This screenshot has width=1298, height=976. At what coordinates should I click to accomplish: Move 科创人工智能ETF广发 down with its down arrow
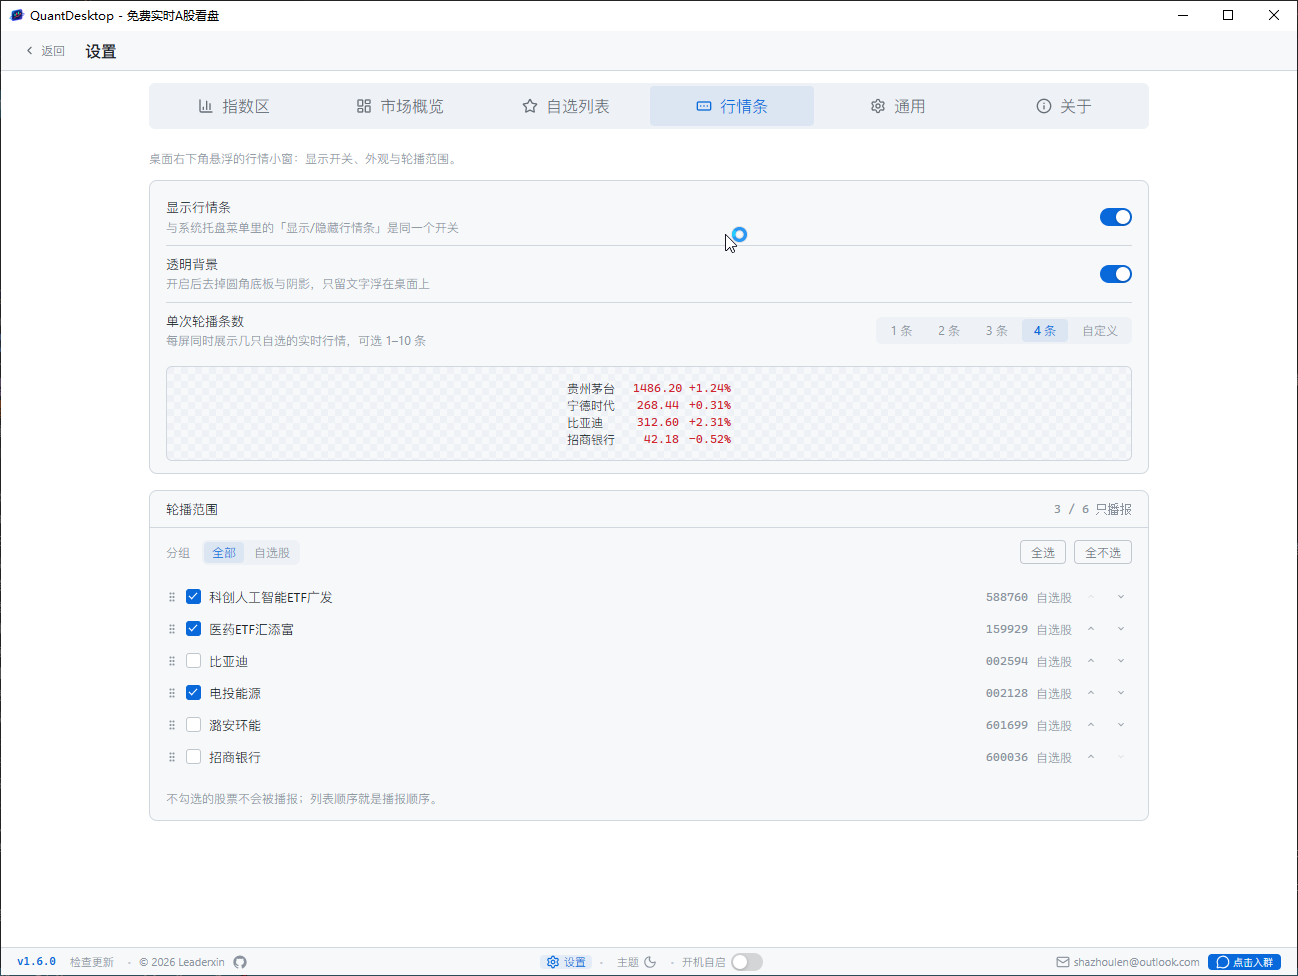coord(1121,597)
